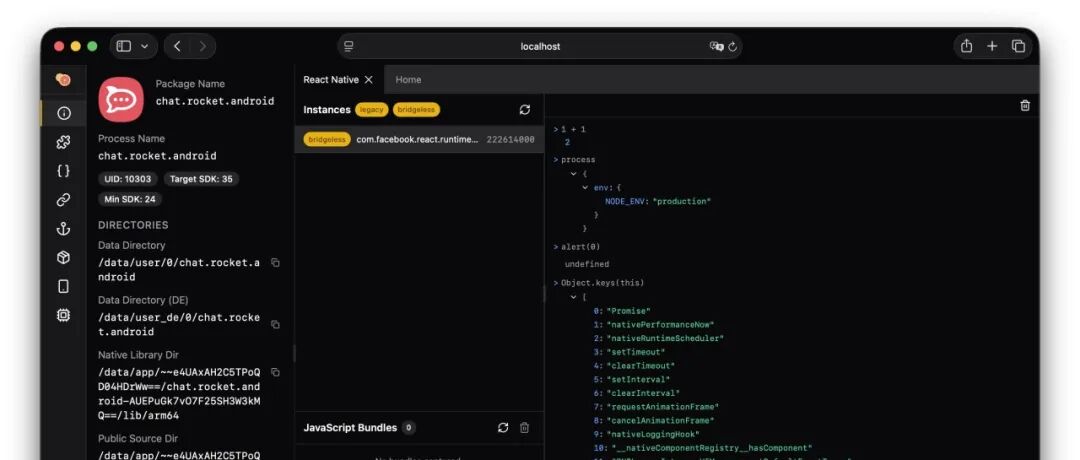Image resolution: width=1080 pixels, height=460 pixels.
Task: Select the com.facebook.react.runtime instance row
Action: [x=419, y=139]
